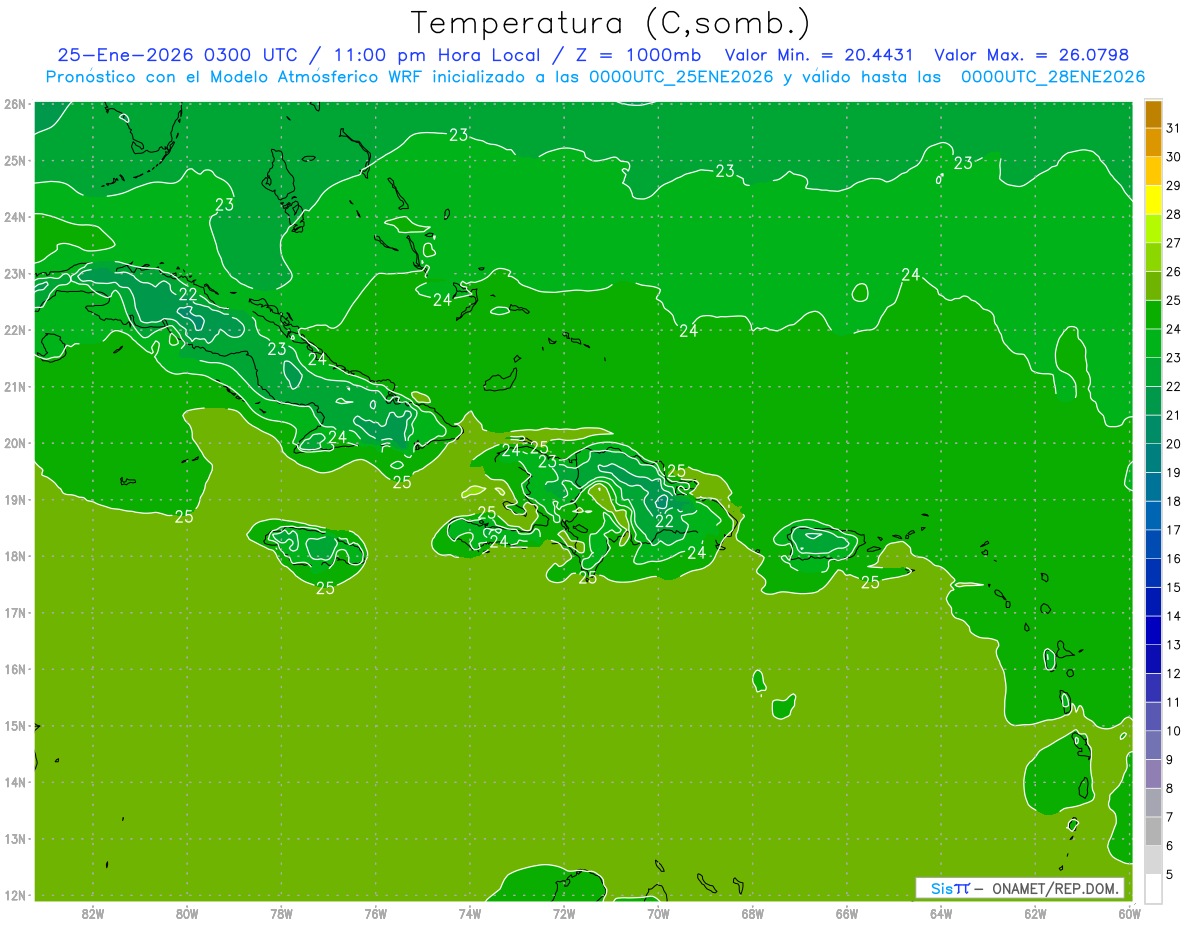Click the '66W' longitude axis label
This screenshot has width=1200, height=927.
point(847,913)
